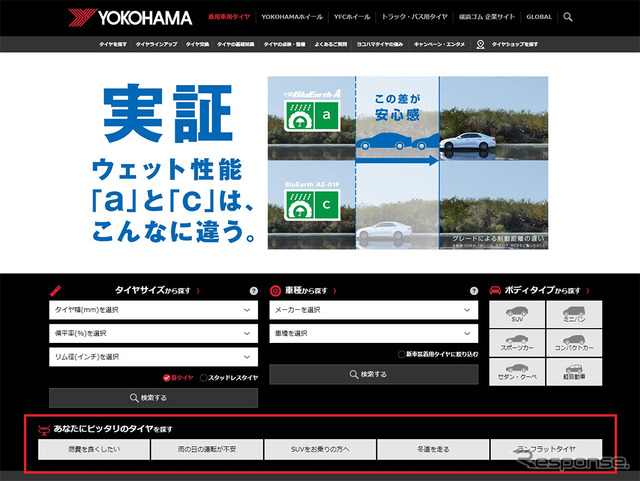Click the wet performance comparison banner image
The image size is (640, 481).
408,163
